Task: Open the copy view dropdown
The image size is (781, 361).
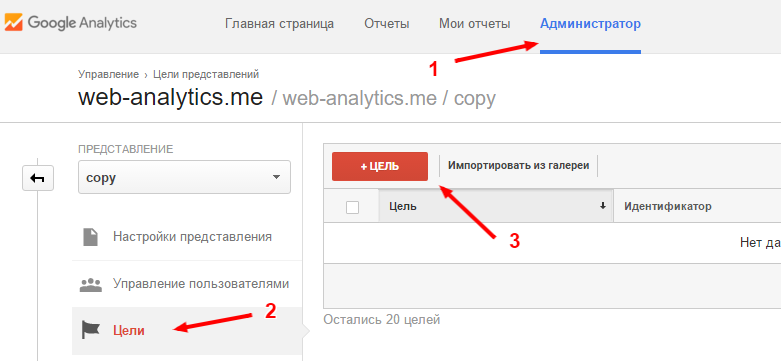Action: [184, 177]
